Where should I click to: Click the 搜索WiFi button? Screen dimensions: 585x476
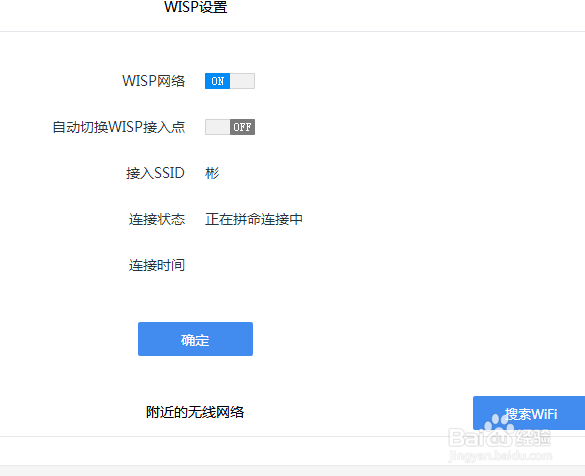tap(529, 413)
